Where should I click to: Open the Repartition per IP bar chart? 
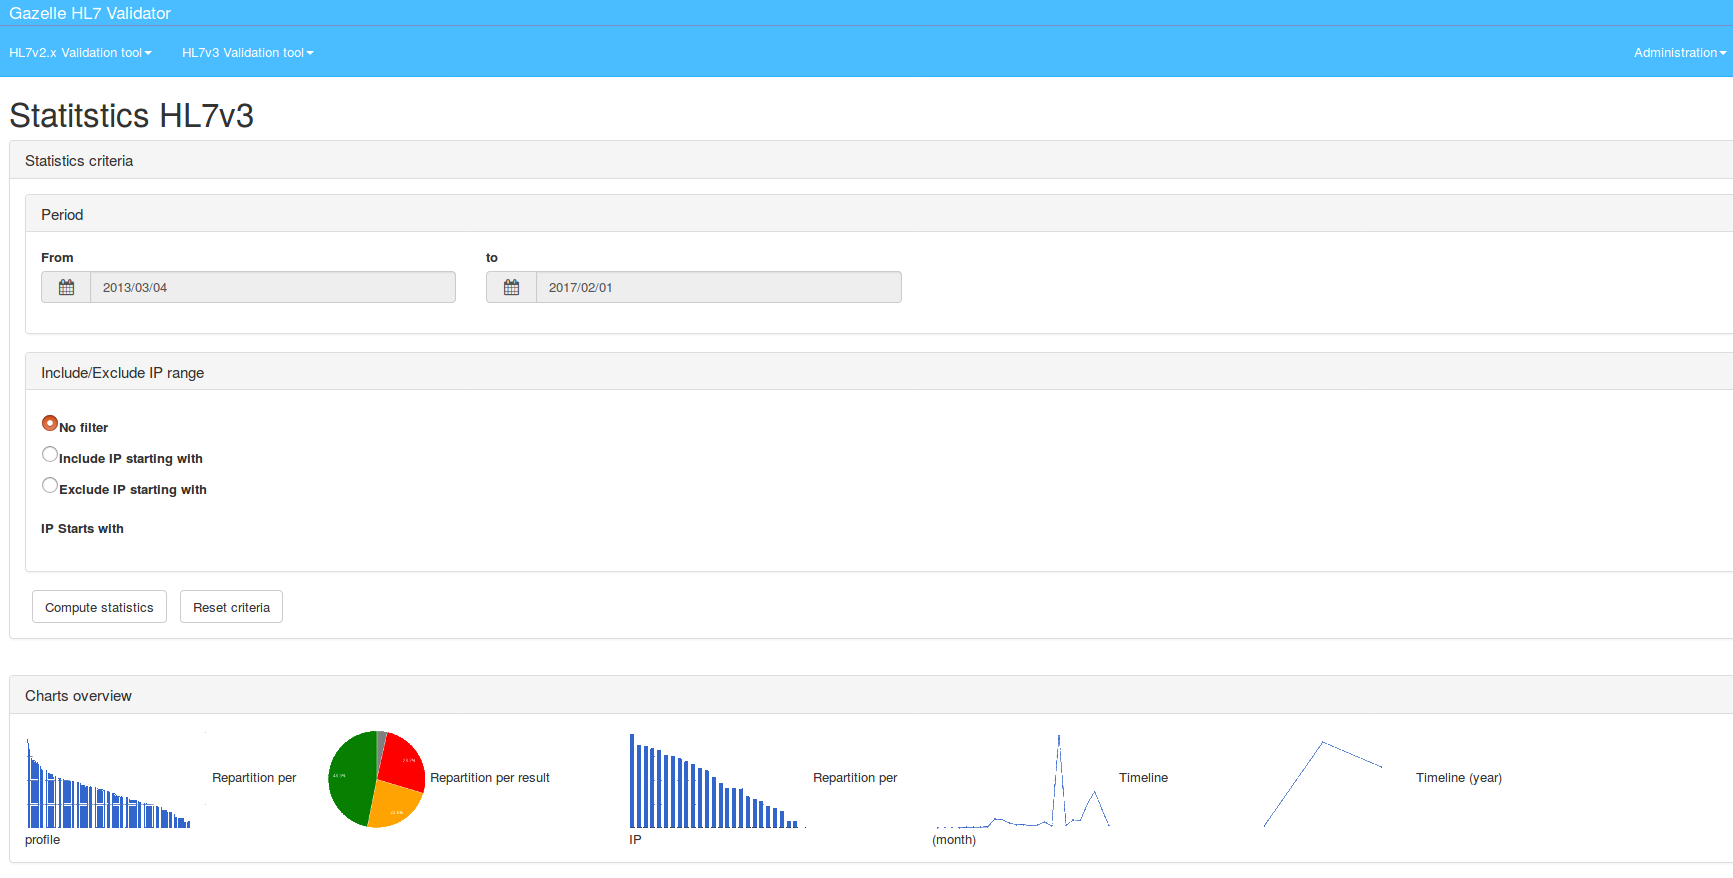[x=714, y=782]
